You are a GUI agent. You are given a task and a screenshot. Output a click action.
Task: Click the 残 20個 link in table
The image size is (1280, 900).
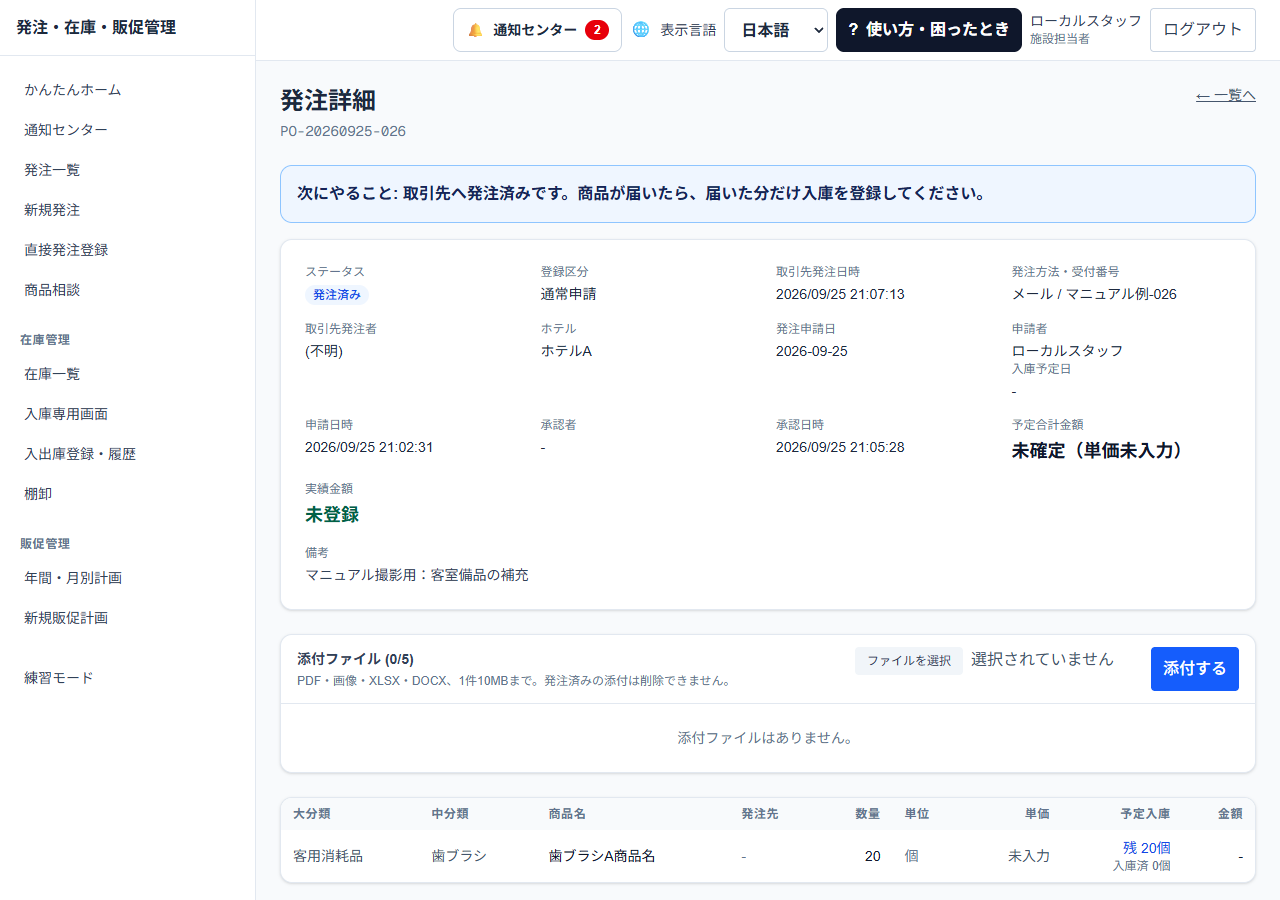tap(1147, 848)
